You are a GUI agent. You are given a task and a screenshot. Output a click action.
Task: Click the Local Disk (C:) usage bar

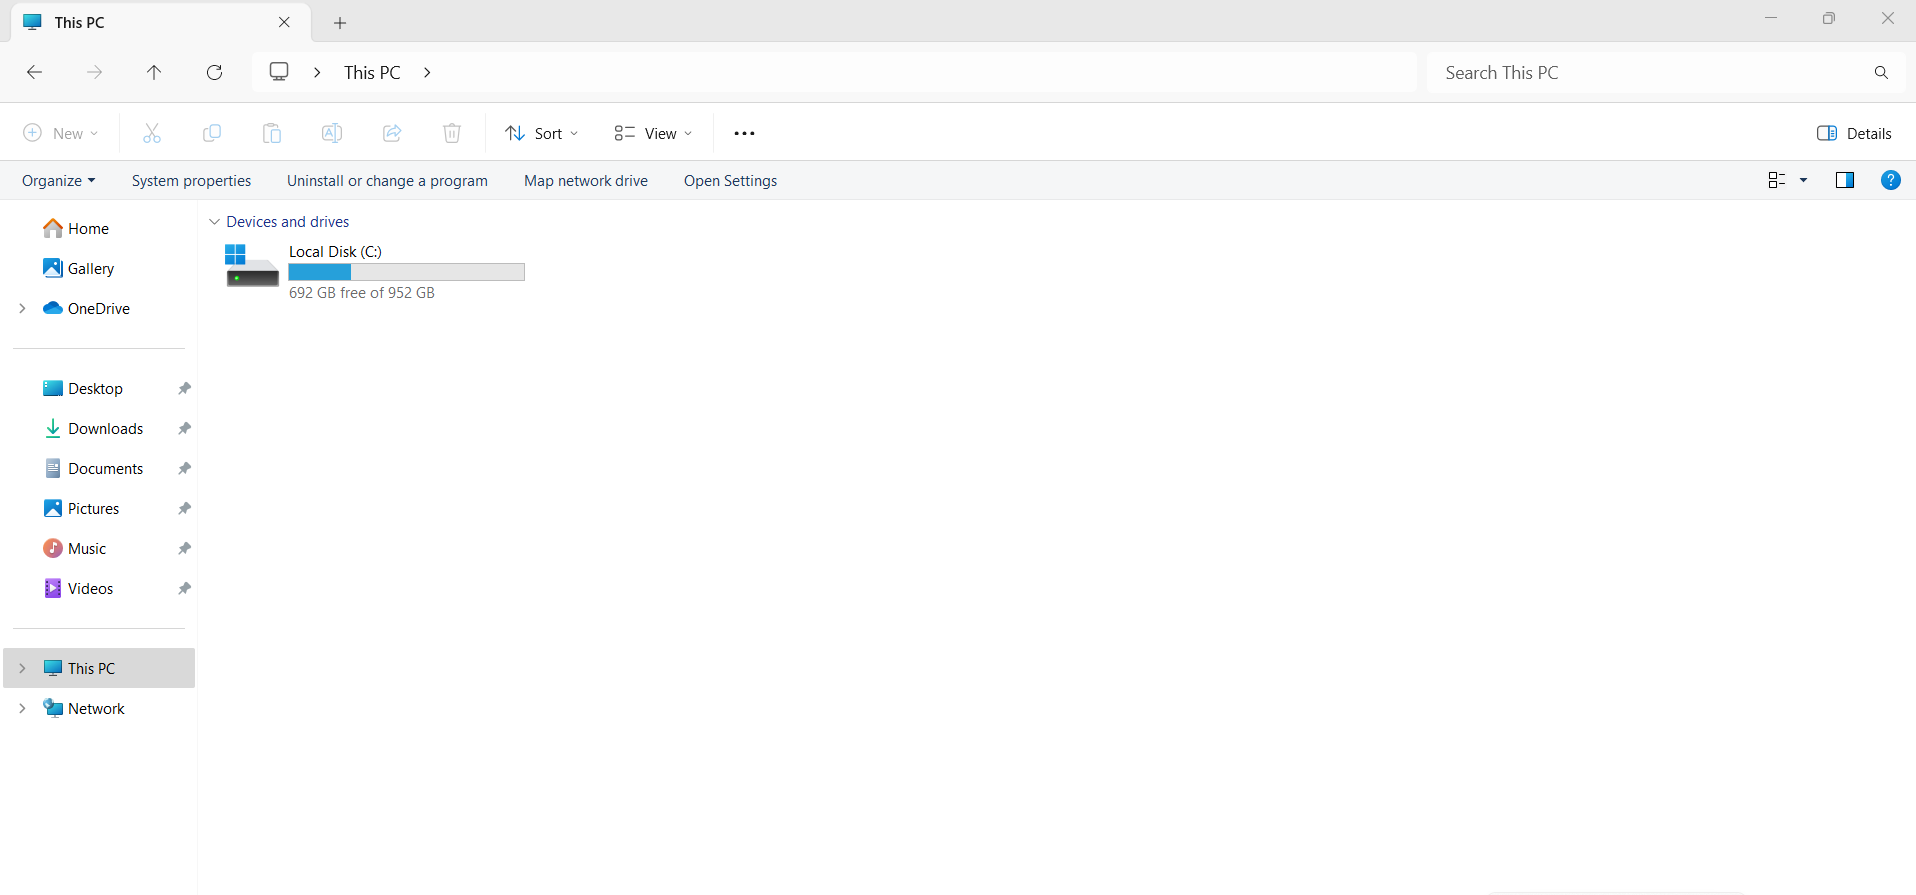point(406,272)
